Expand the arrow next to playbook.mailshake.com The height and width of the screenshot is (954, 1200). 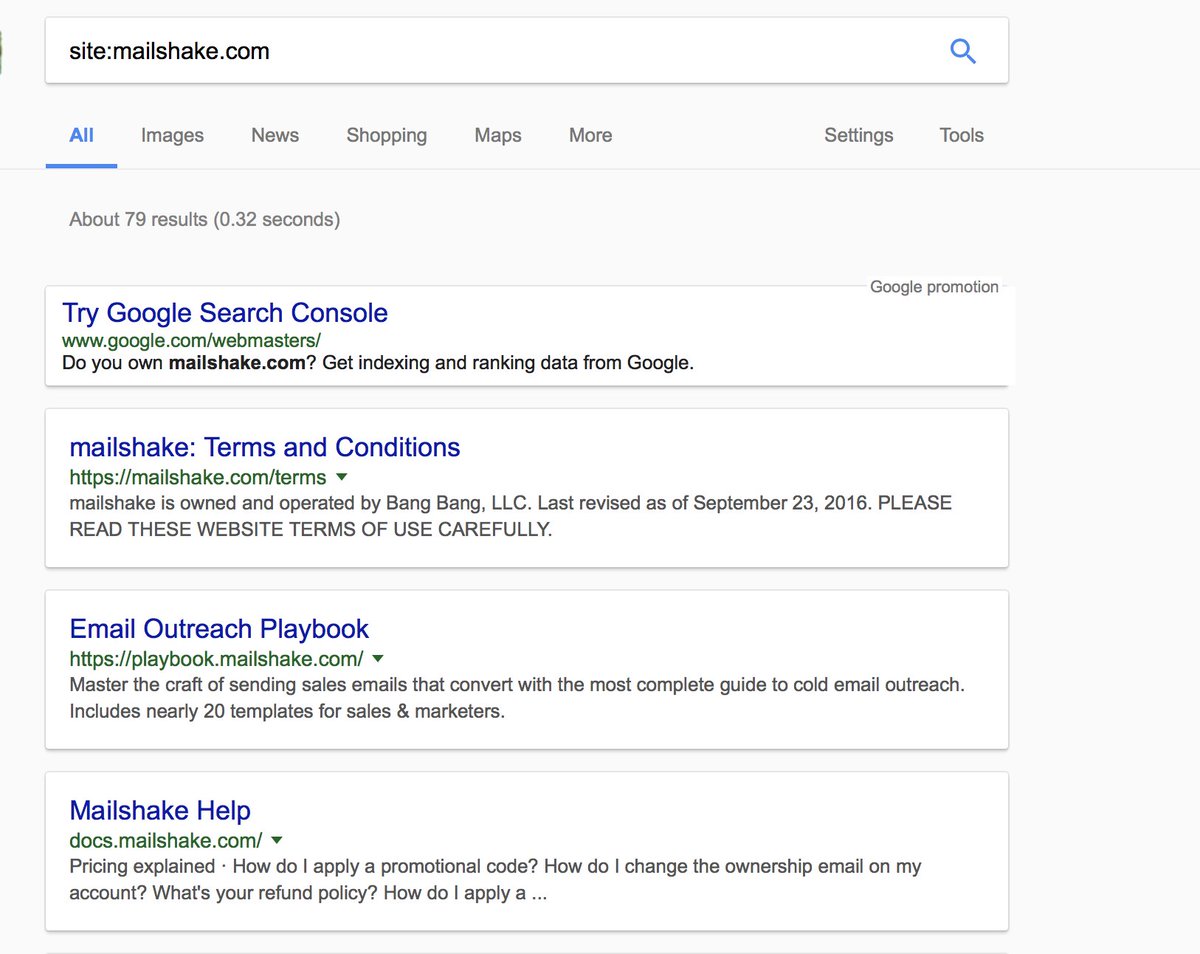pyautogui.click(x=378, y=659)
